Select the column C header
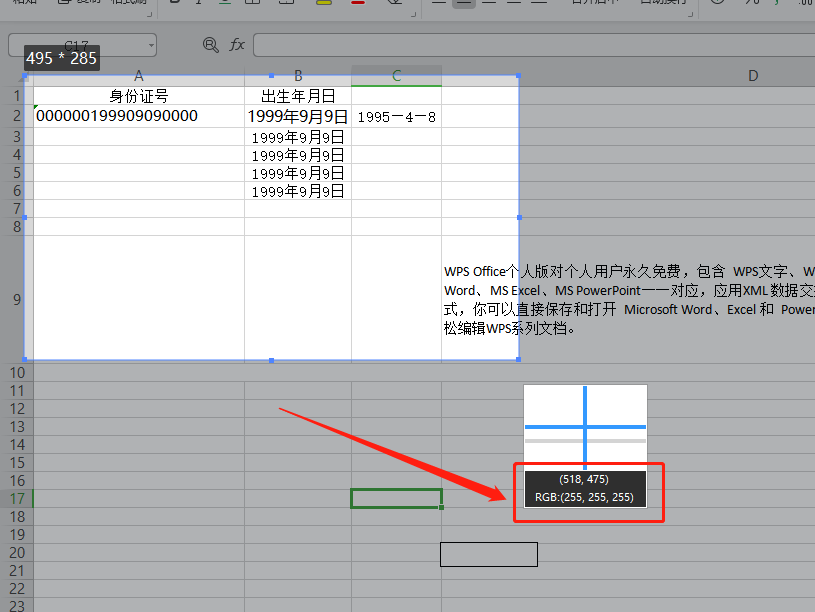 (x=396, y=76)
